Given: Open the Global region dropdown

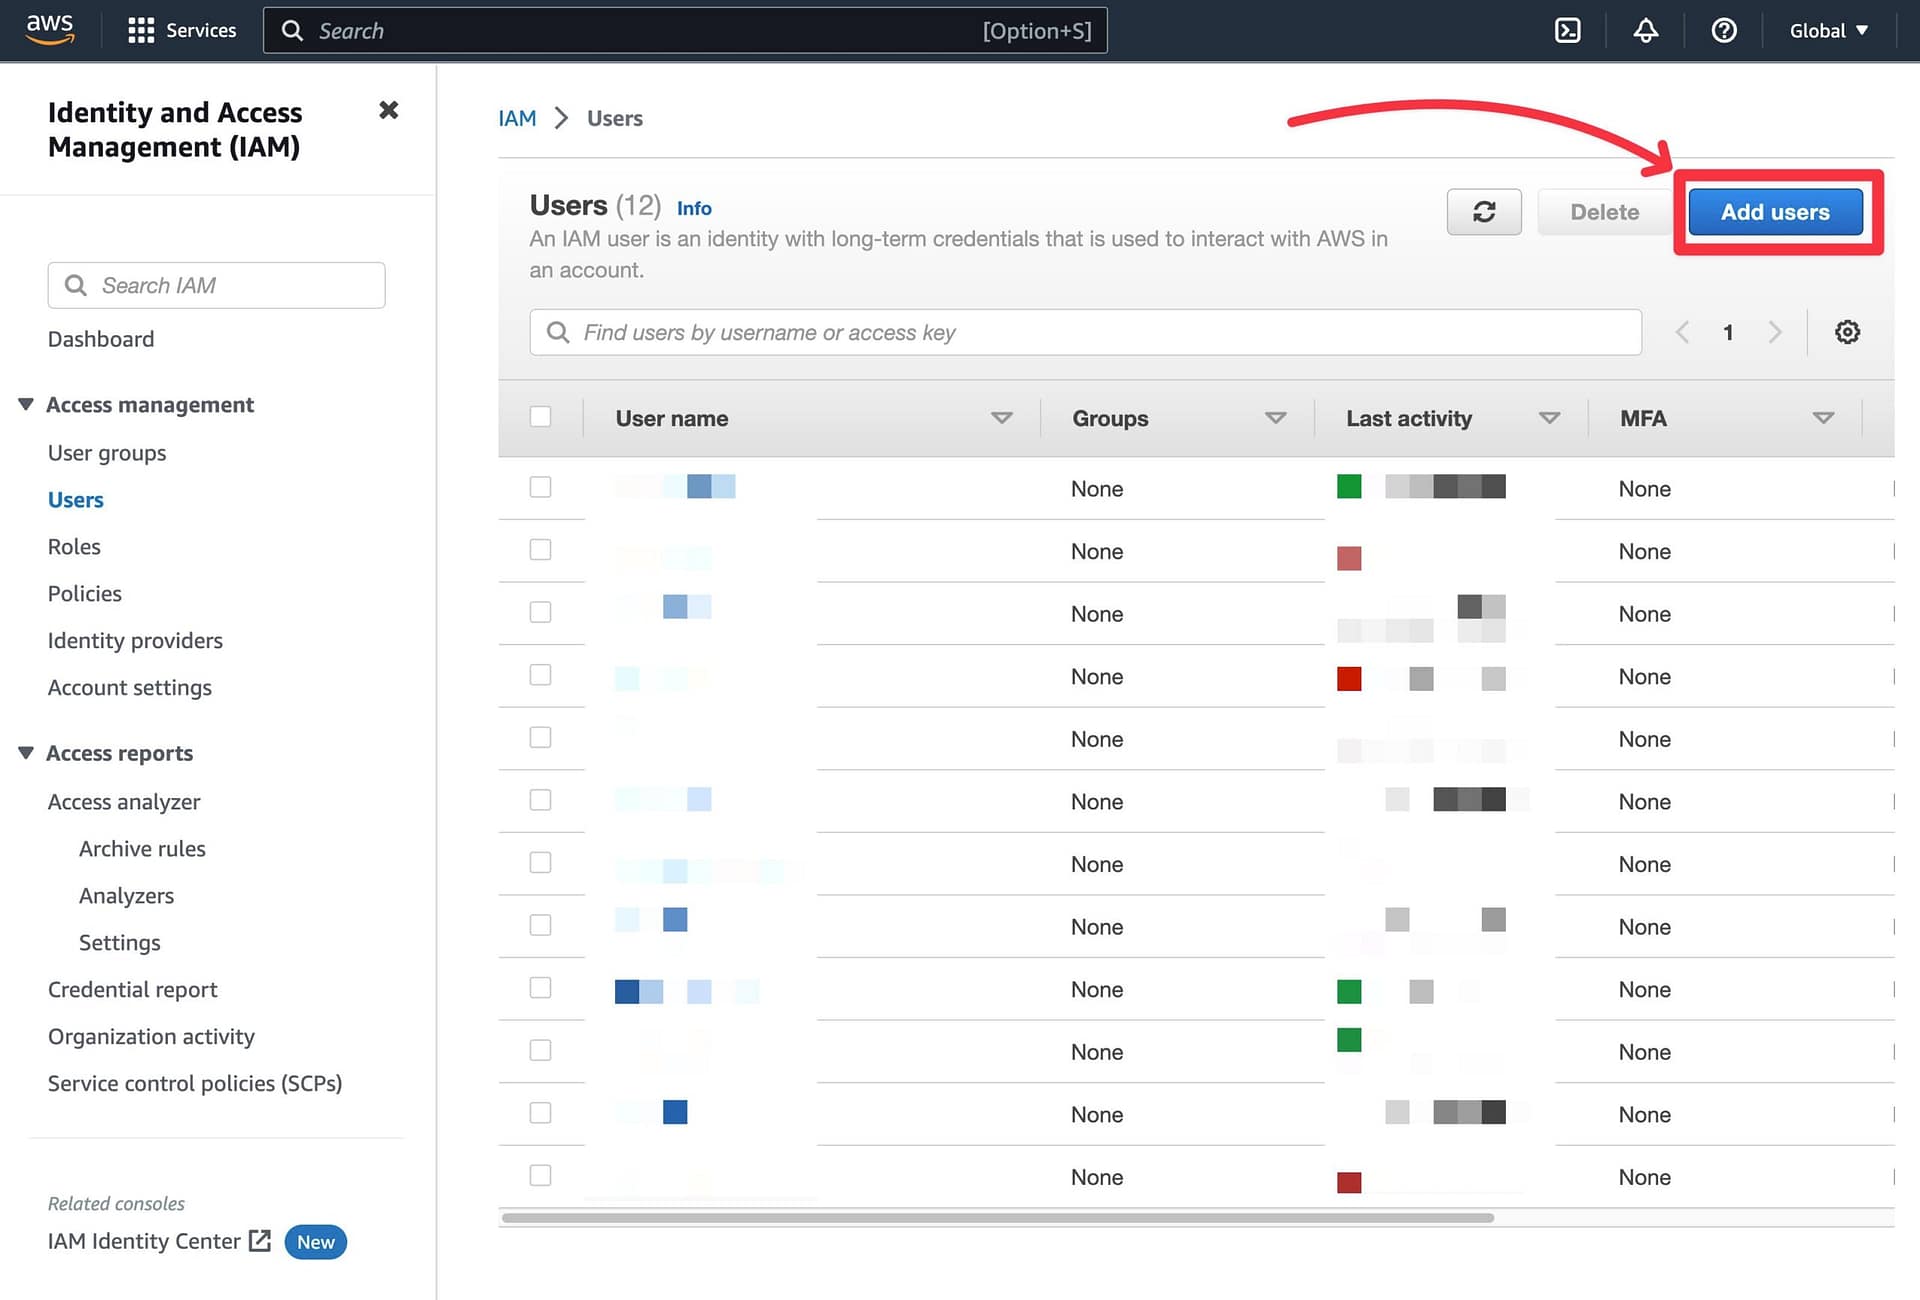Looking at the screenshot, I should [x=1828, y=30].
